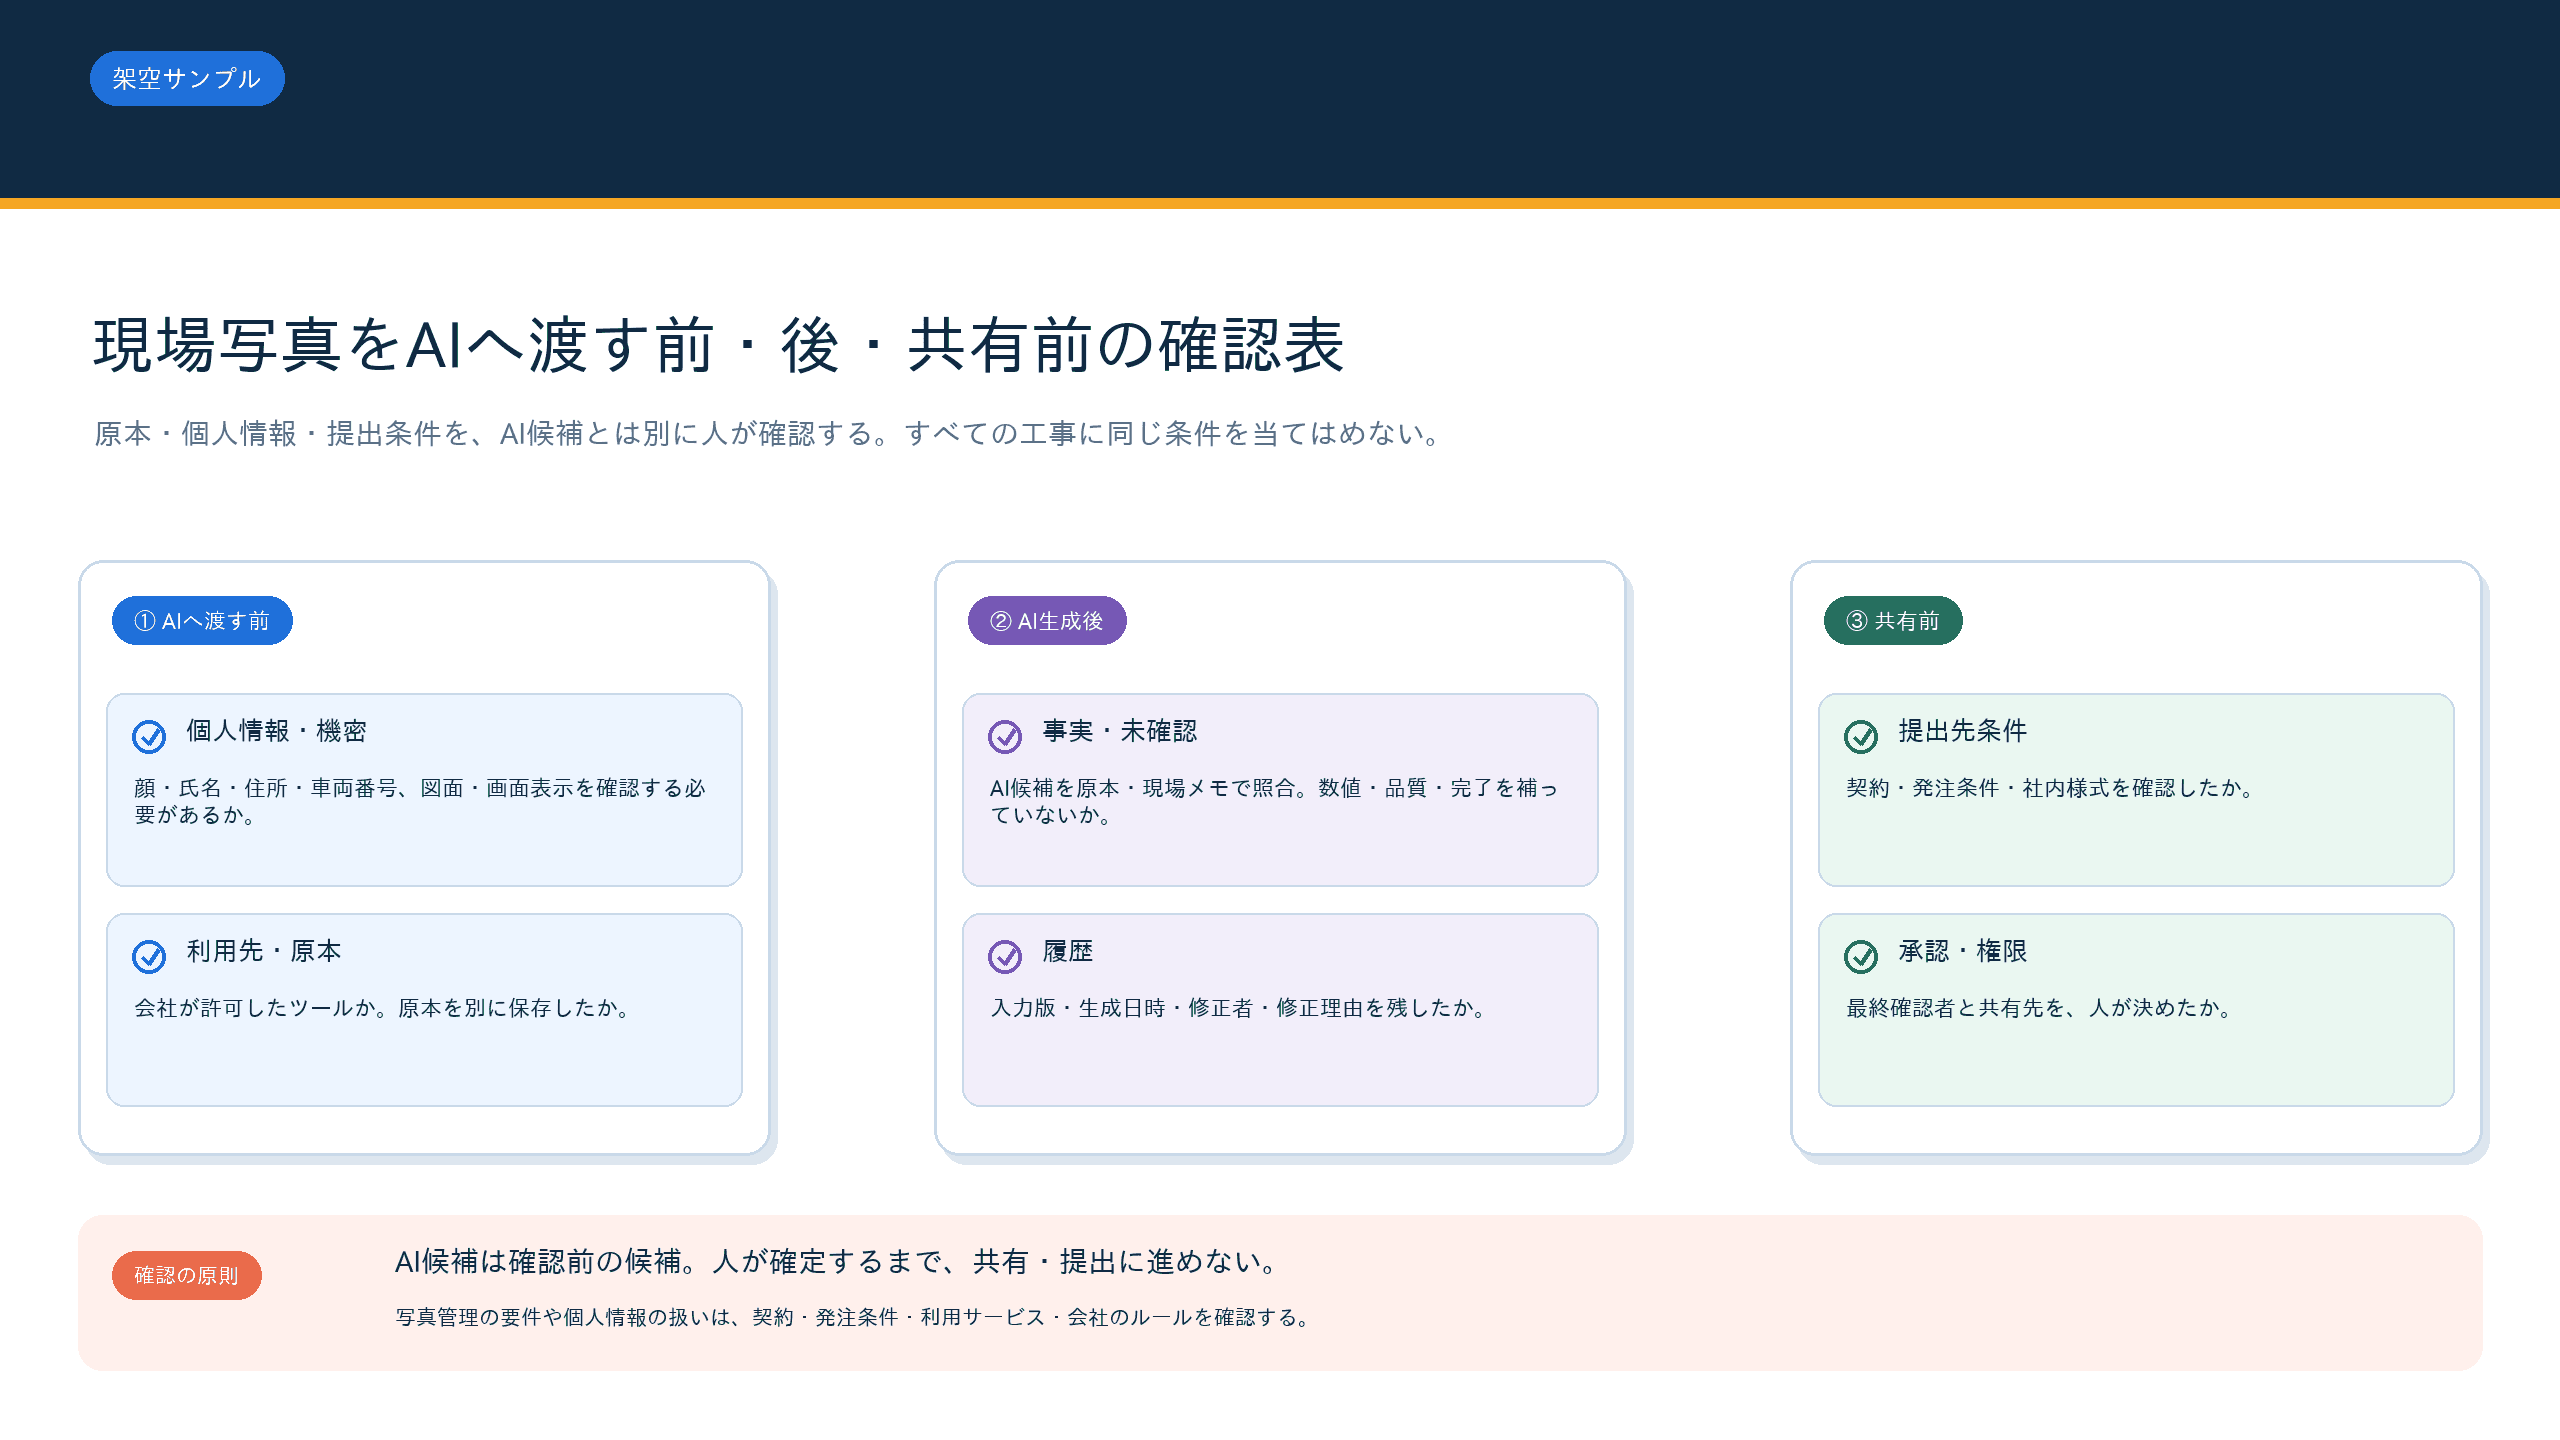Select the ③ 共有前 pill label
Screen dimensions: 2560x1440
tap(1893, 621)
